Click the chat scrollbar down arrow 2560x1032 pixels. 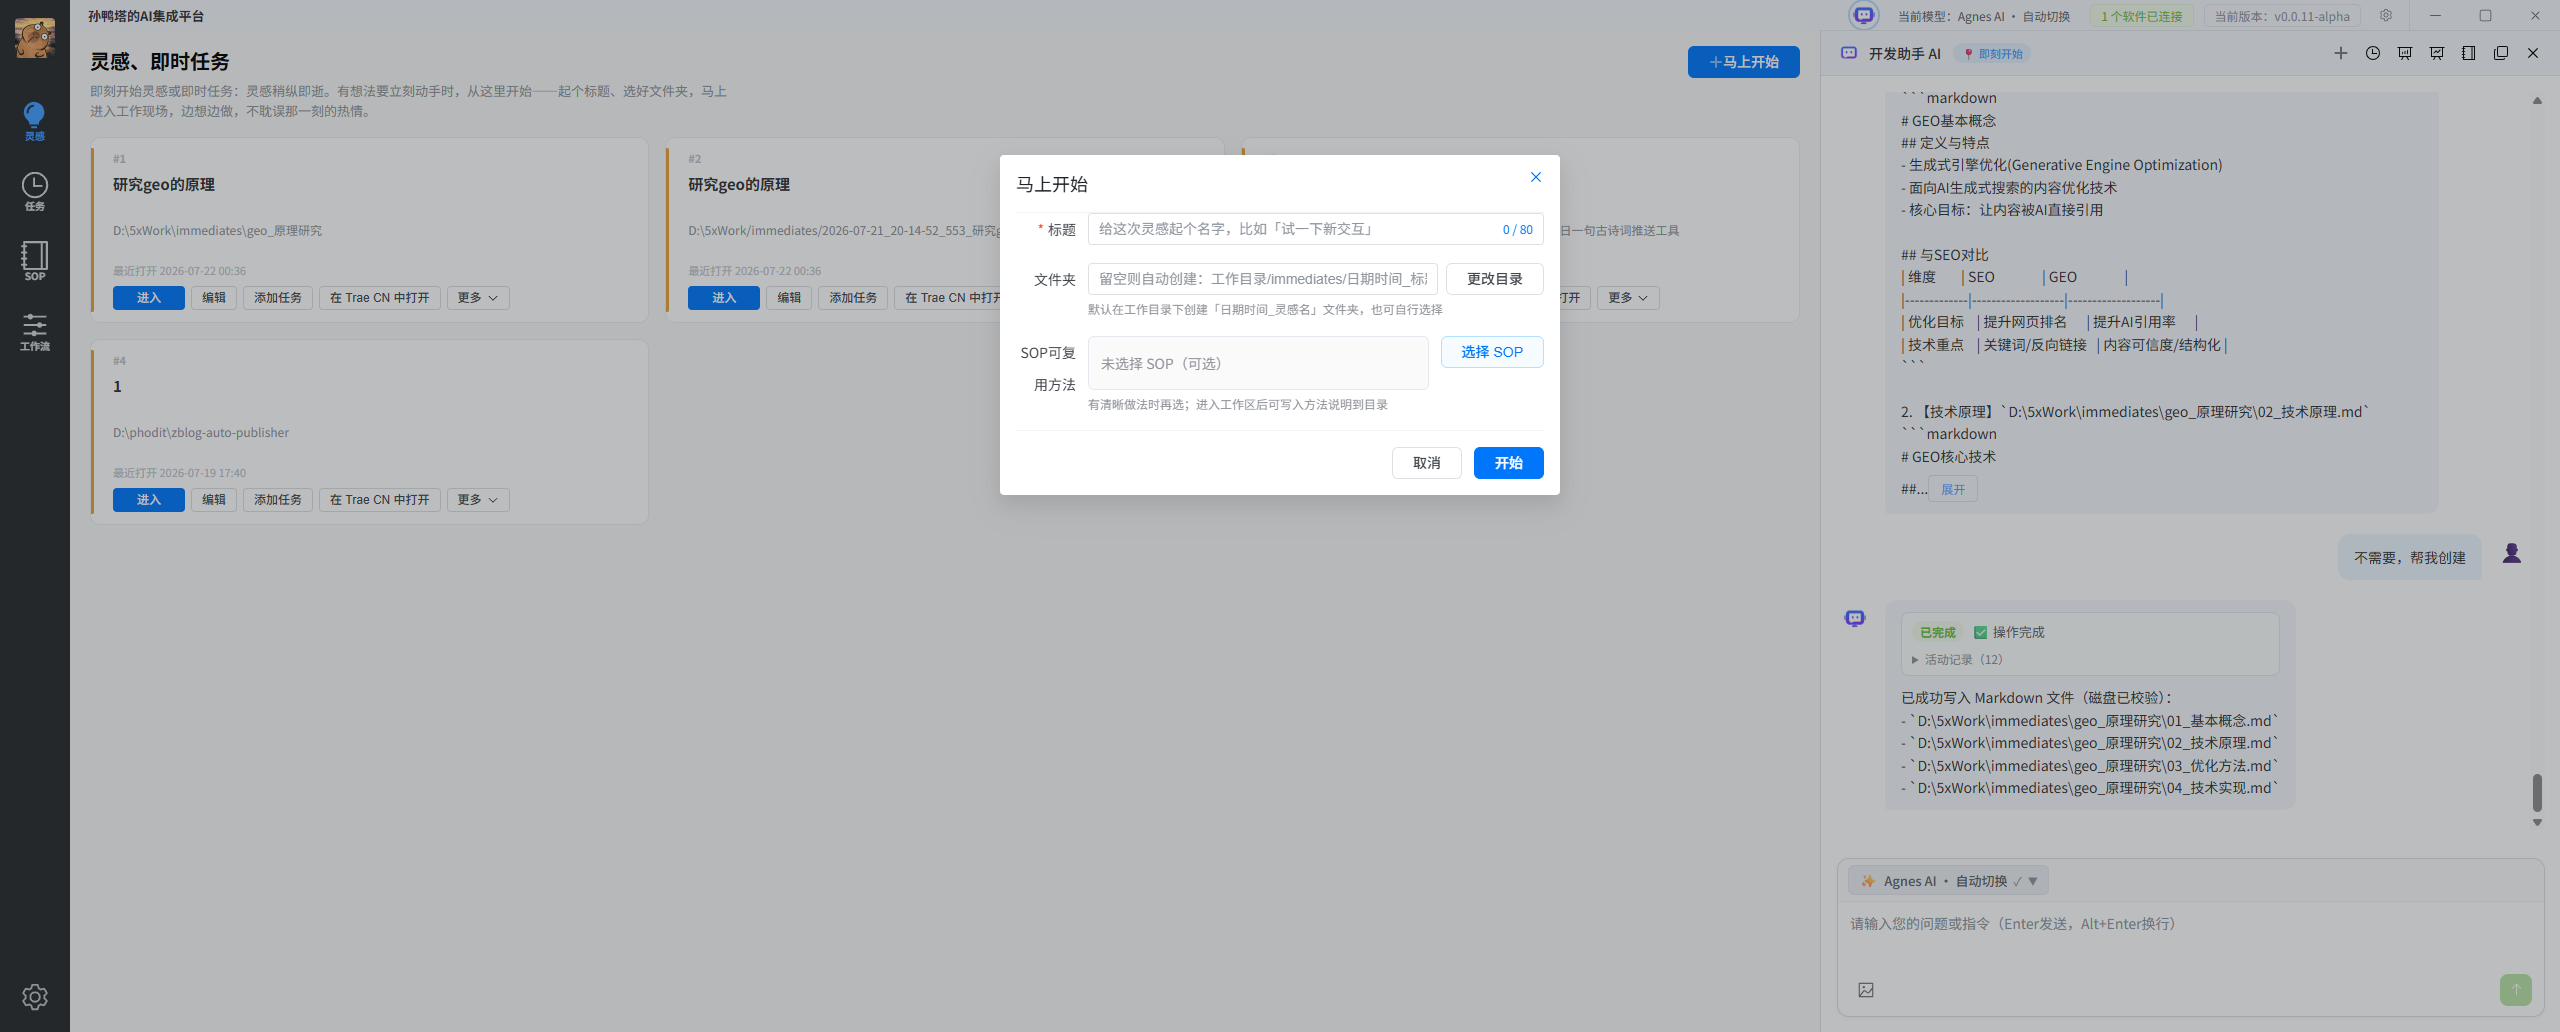pos(2537,823)
